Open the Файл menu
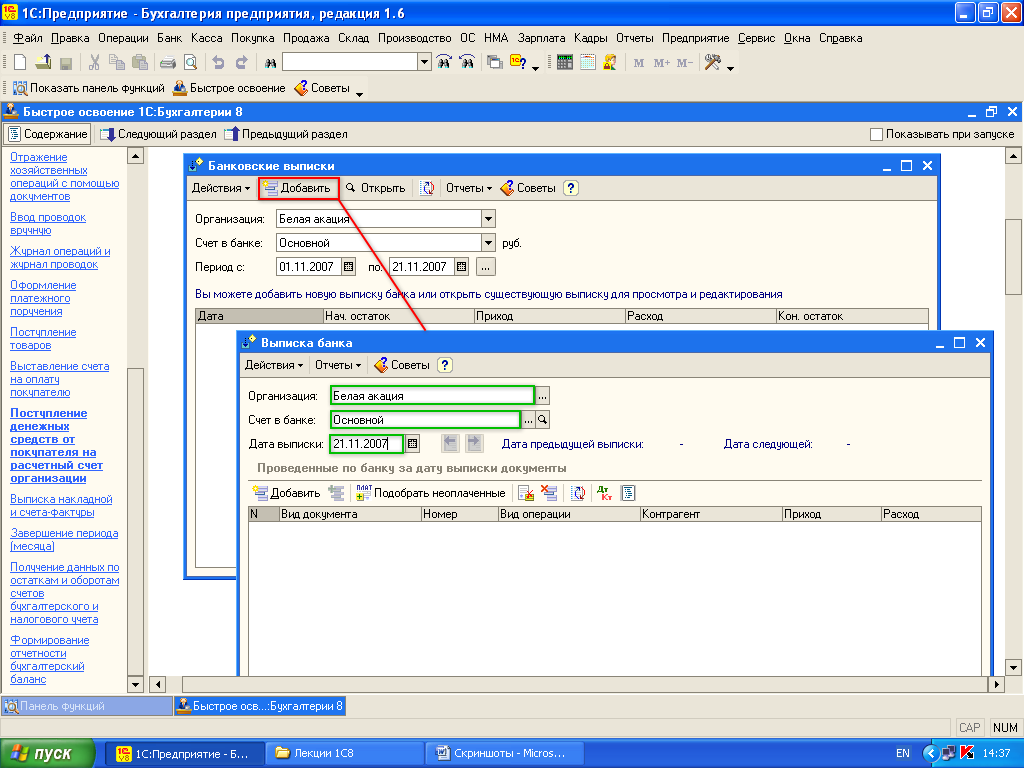 27,38
